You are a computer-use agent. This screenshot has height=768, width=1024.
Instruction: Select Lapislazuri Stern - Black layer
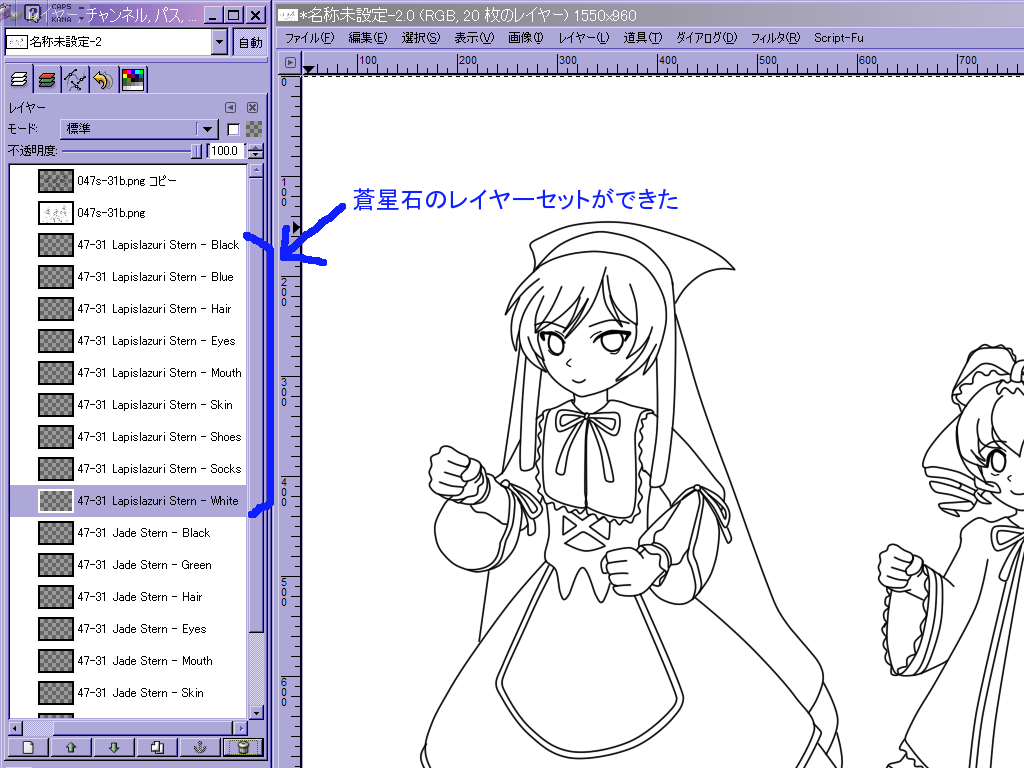pyautogui.click(x=128, y=245)
